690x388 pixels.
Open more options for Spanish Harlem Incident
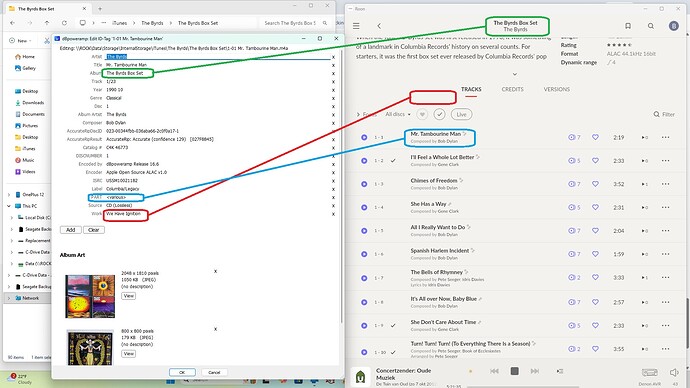pos(665,254)
